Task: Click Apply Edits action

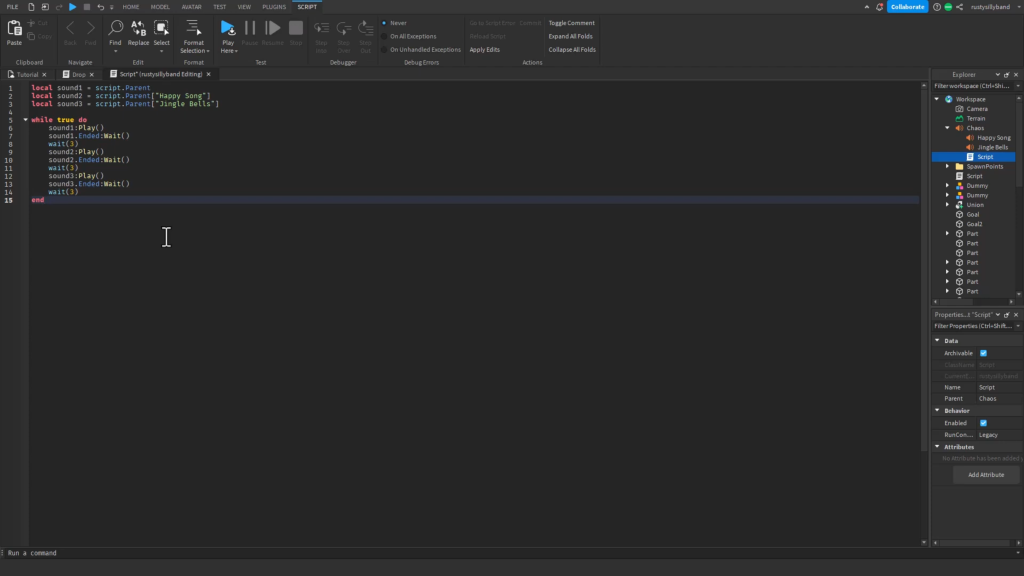Action: (x=485, y=50)
